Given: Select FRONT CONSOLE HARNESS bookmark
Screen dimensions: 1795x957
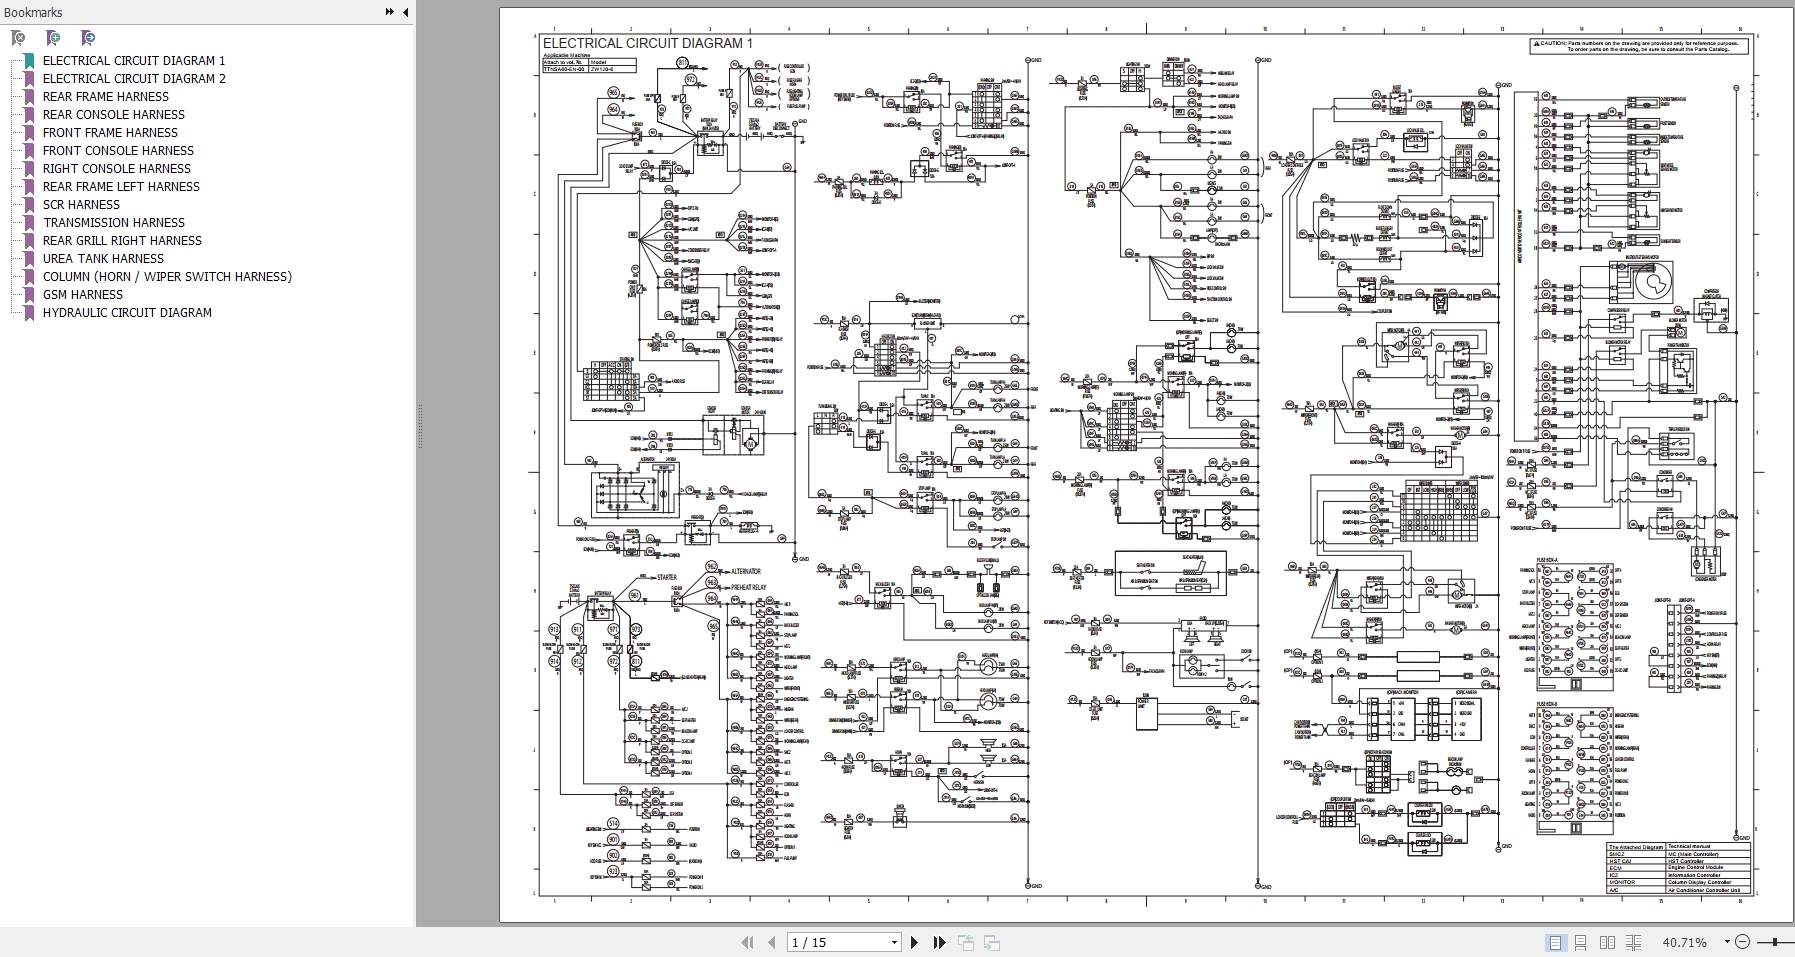Looking at the screenshot, I should coord(118,151).
